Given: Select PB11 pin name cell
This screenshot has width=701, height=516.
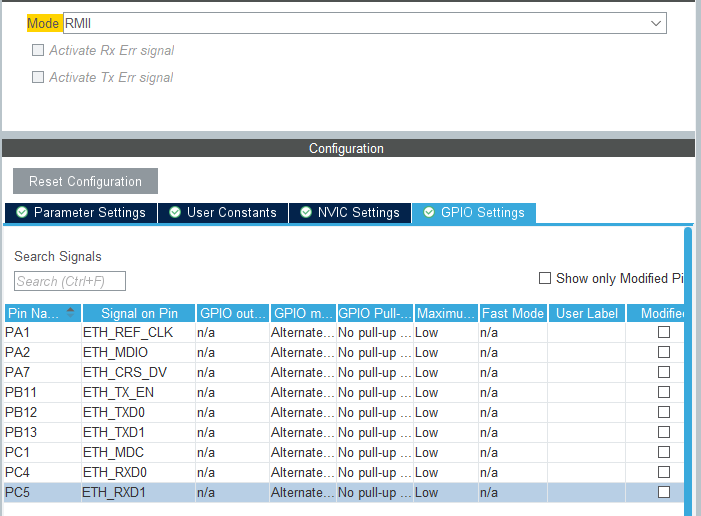Looking at the screenshot, I should click(42, 392).
